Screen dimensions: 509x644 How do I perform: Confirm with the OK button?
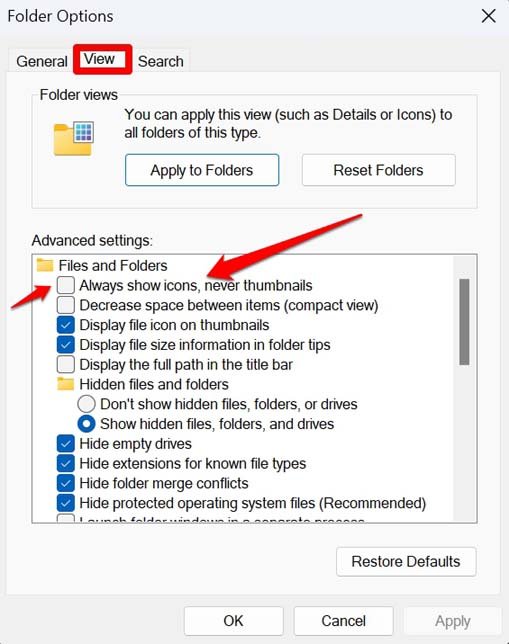click(x=233, y=621)
